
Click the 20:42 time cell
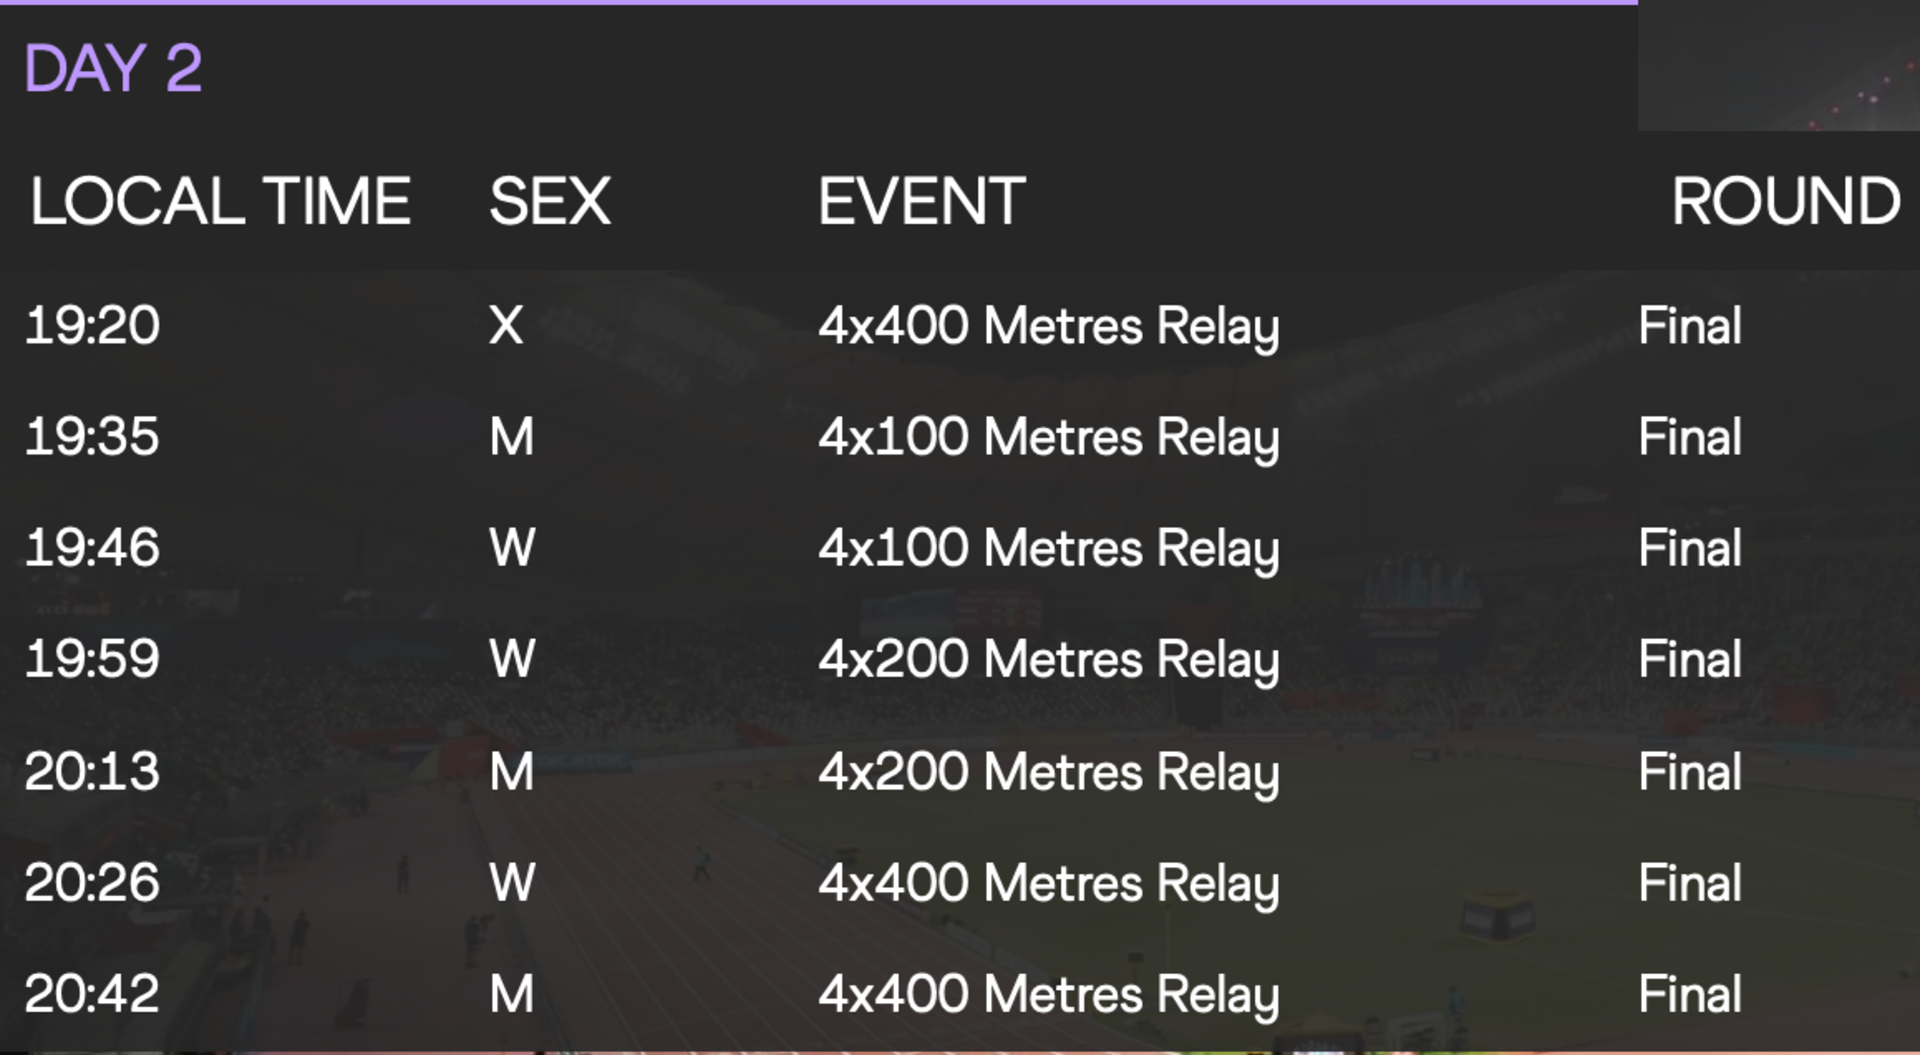[92, 993]
